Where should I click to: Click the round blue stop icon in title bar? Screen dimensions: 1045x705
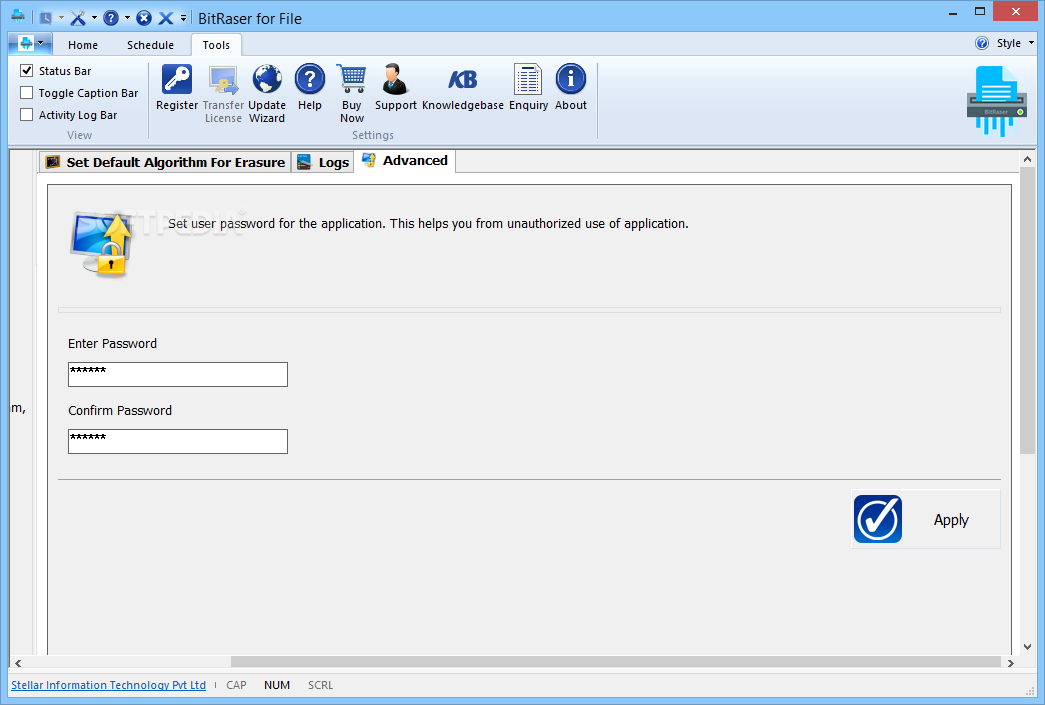(144, 18)
